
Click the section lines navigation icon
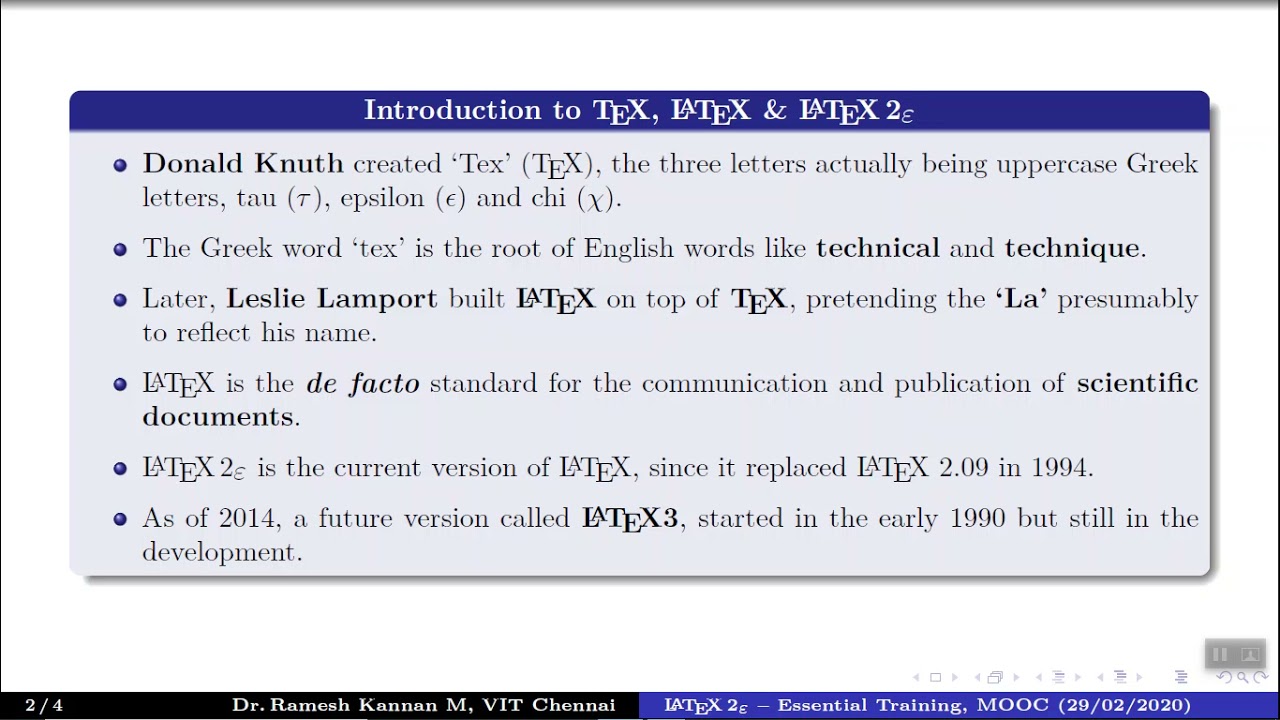click(1120, 677)
